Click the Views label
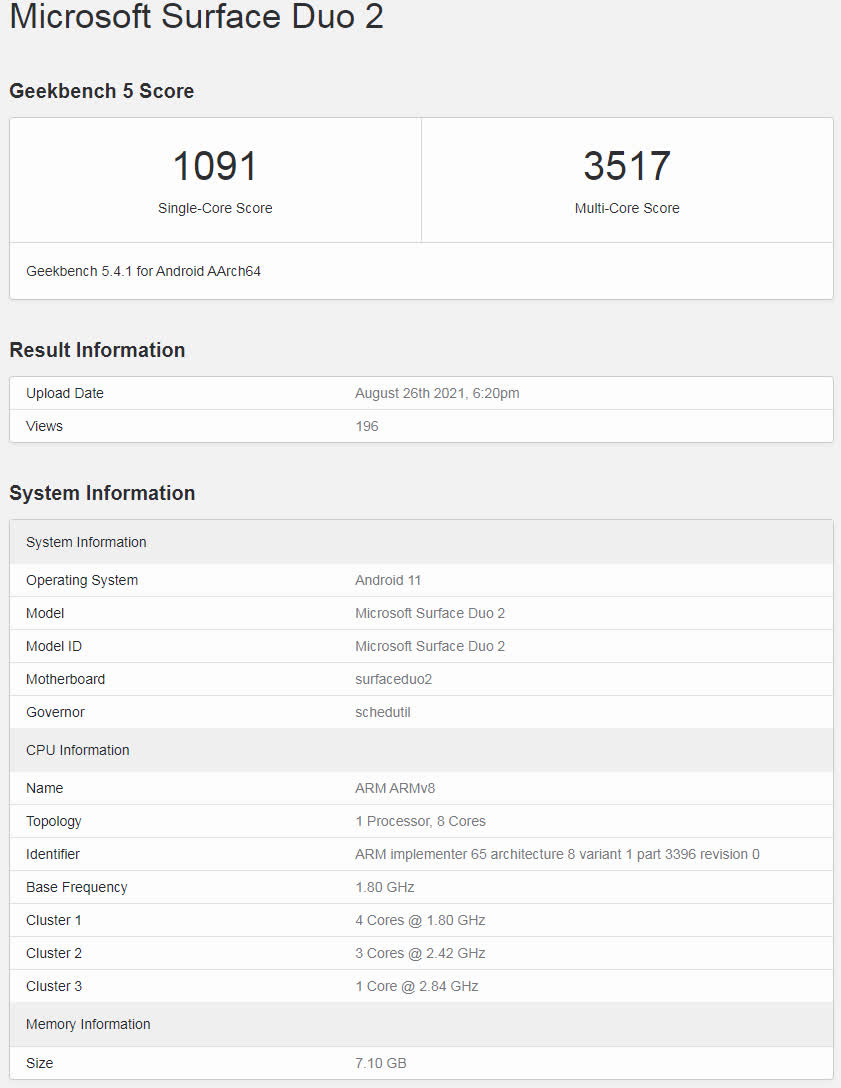The height and width of the screenshot is (1088, 841). pyautogui.click(x=44, y=426)
